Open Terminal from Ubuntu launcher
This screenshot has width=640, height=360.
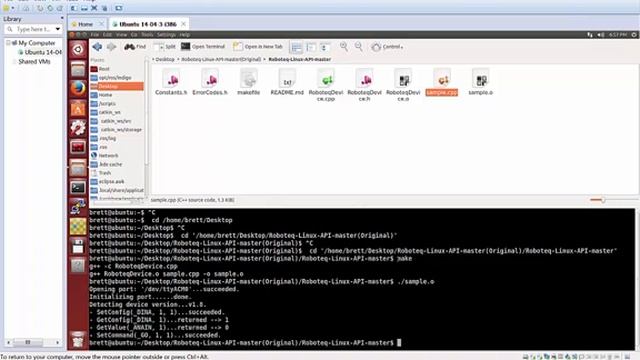(78, 187)
